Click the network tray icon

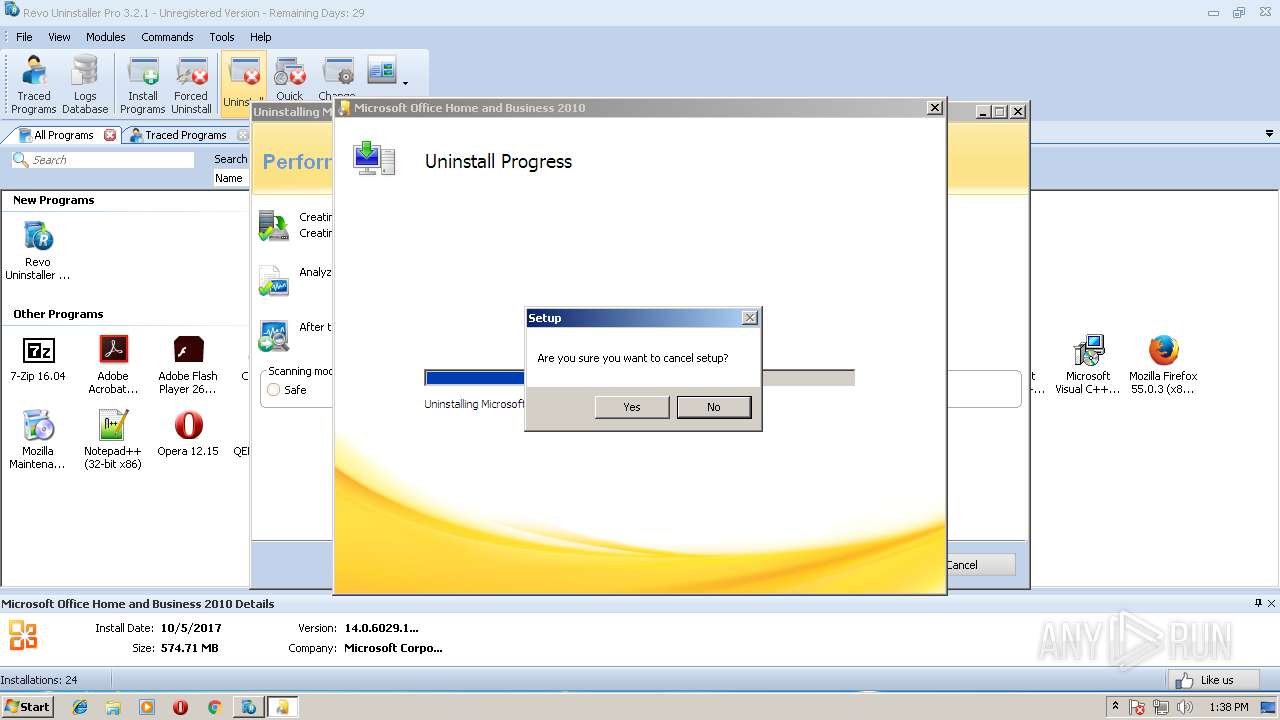1161,707
